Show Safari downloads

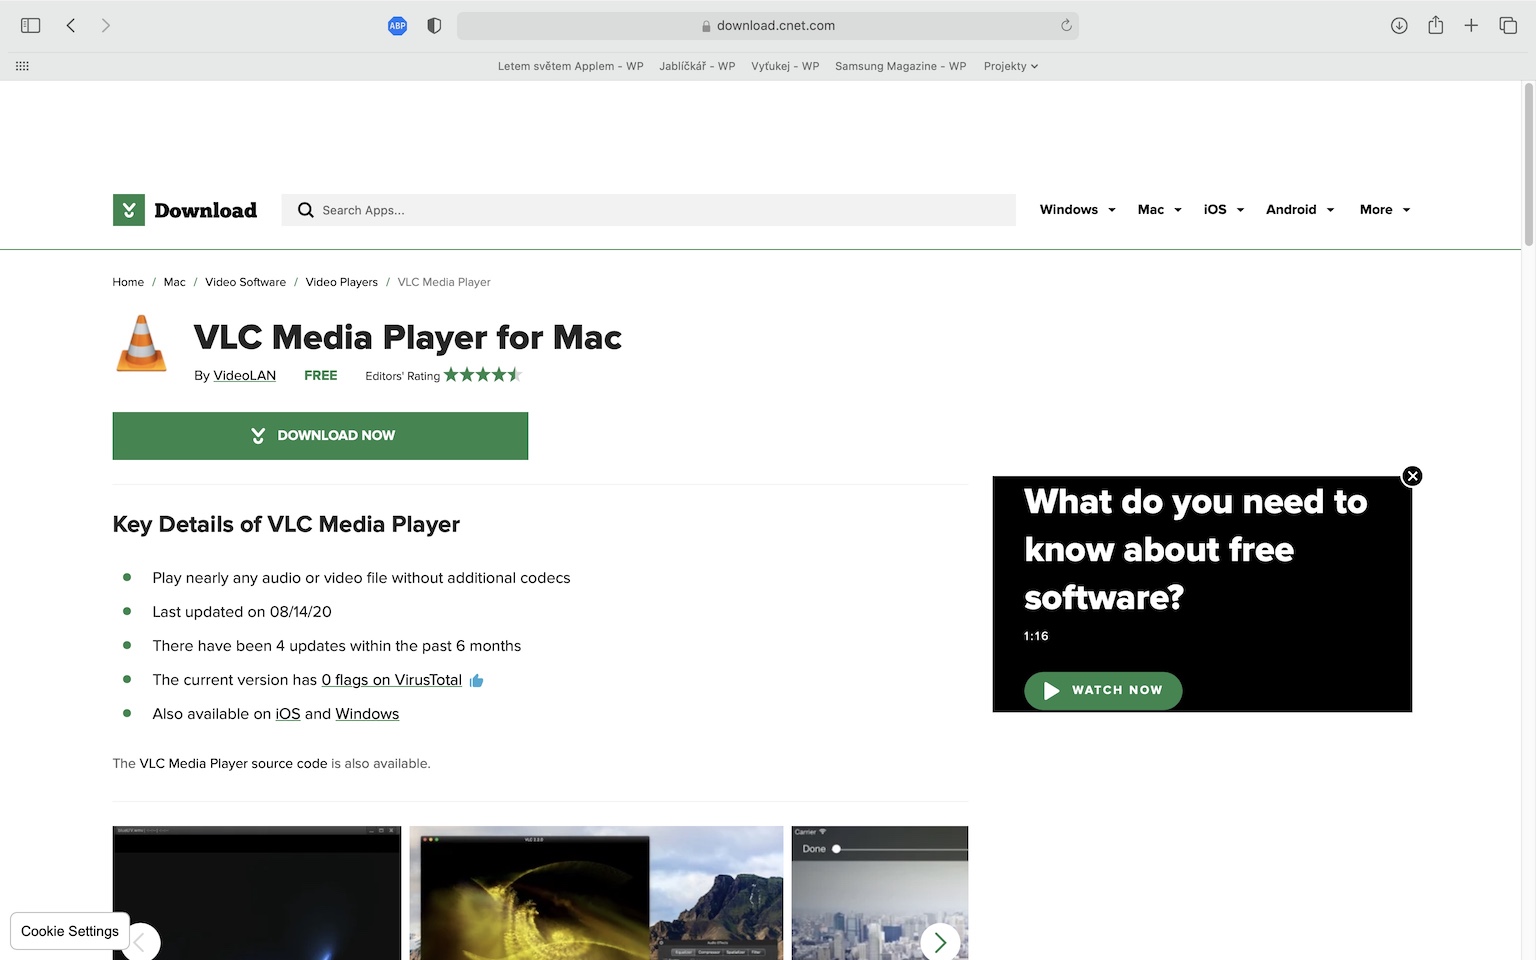[1399, 26]
